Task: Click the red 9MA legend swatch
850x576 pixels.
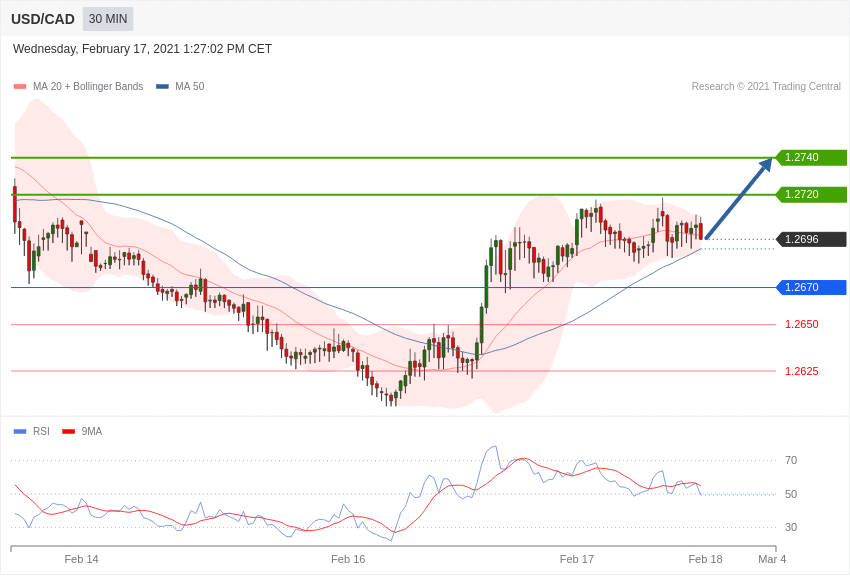Action: click(x=68, y=431)
